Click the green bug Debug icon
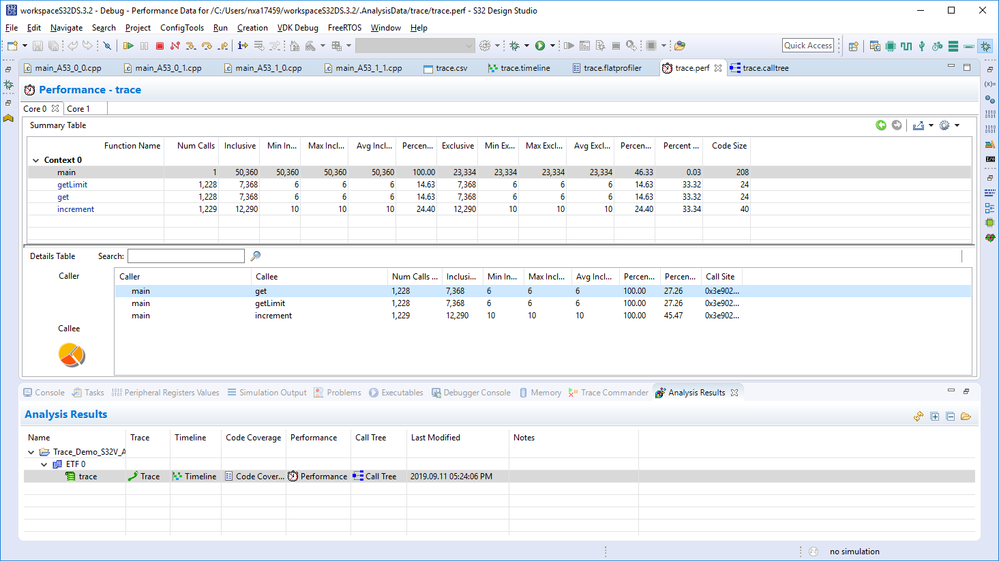The height and width of the screenshot is (561, 999). tap(514, 46)
